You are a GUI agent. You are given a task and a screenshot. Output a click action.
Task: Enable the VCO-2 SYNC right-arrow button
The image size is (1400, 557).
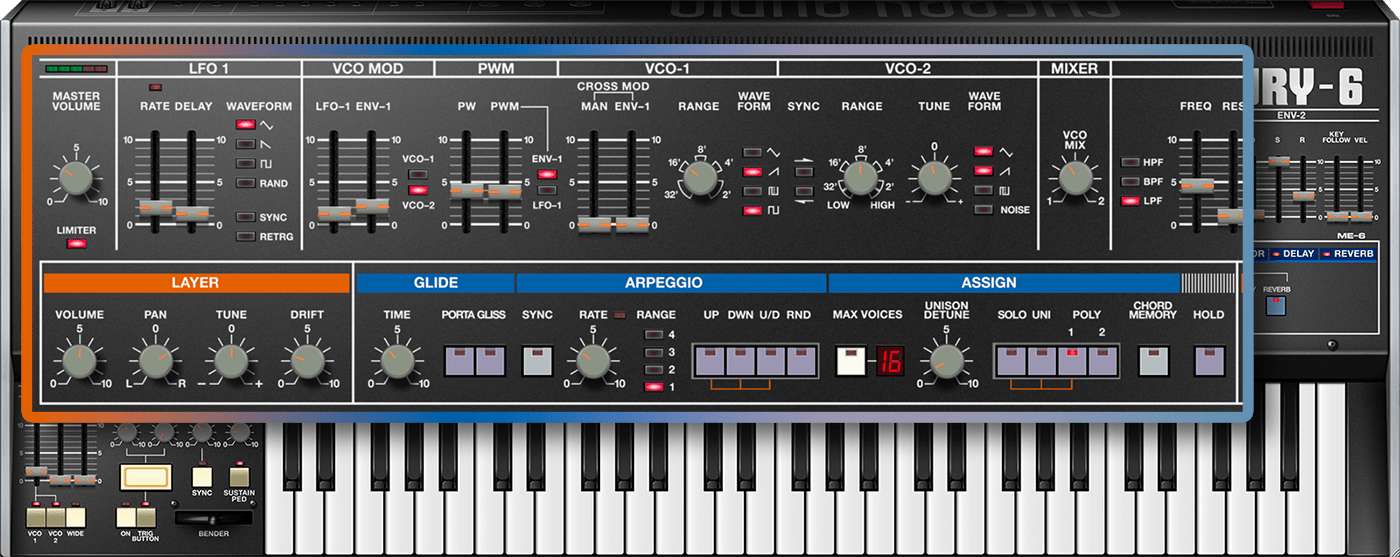[x=803, y=172]
